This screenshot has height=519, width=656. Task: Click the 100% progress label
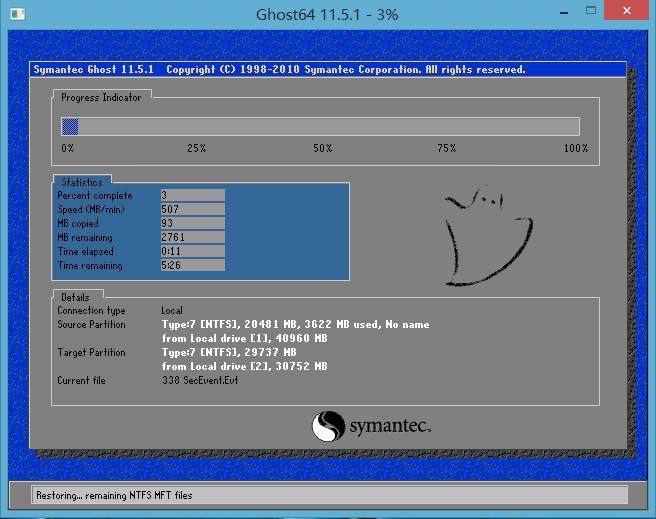[x=575, y=148]
